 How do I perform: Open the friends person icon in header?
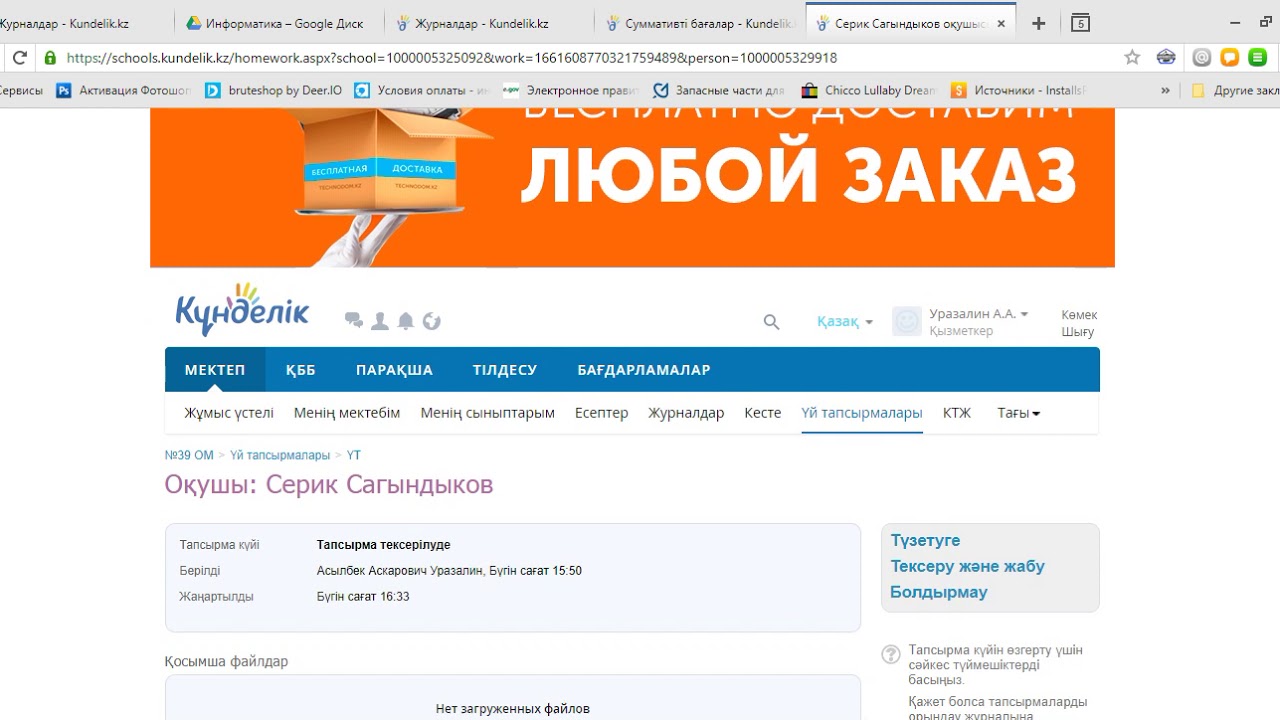click(x=380, y=321)
